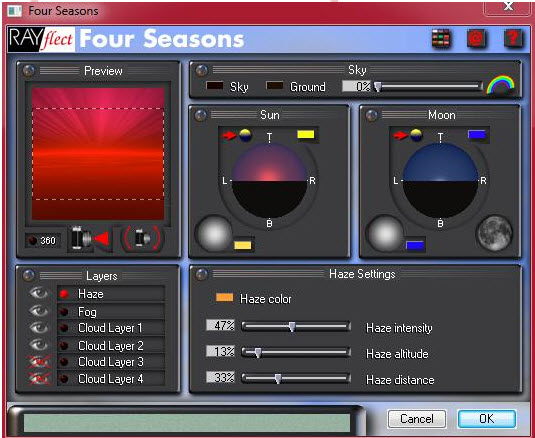This screenshot has width=535, height=438.
Task: Show Cloud Layer 3 with crossed eye icon
Action: pyautogui.click(x=39, y=362)
